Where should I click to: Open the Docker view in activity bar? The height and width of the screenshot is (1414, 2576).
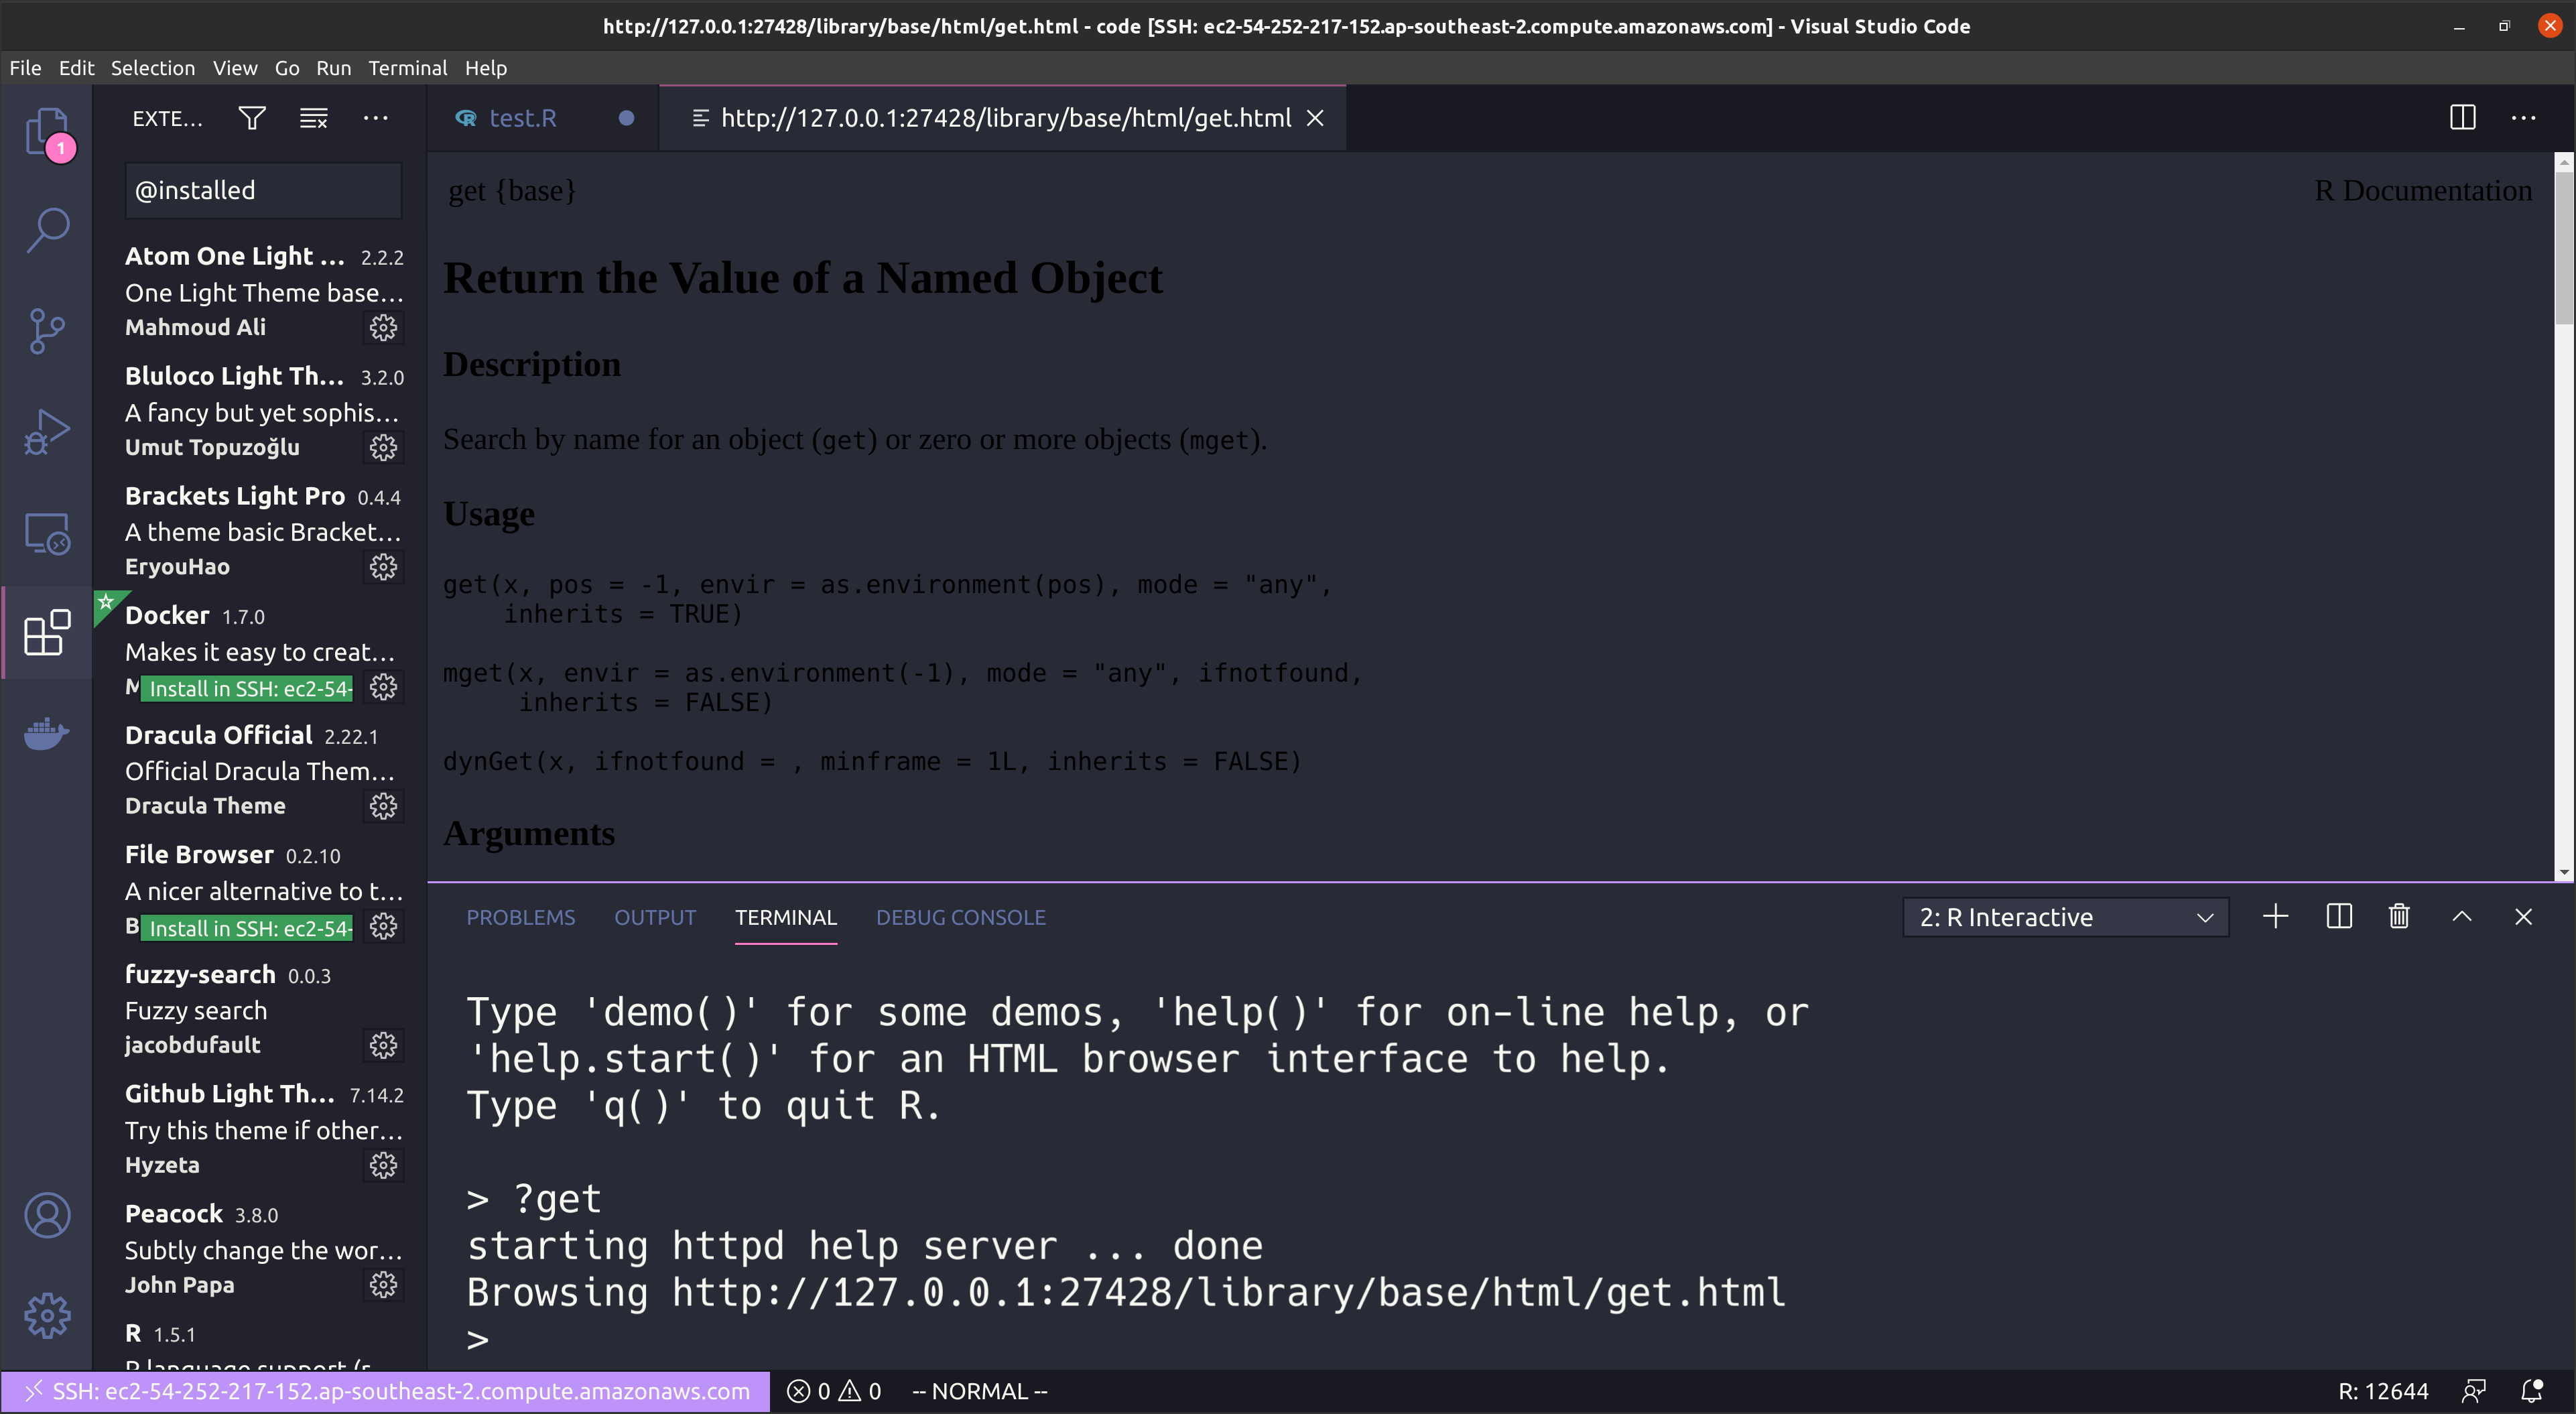(x=46, y=734)
